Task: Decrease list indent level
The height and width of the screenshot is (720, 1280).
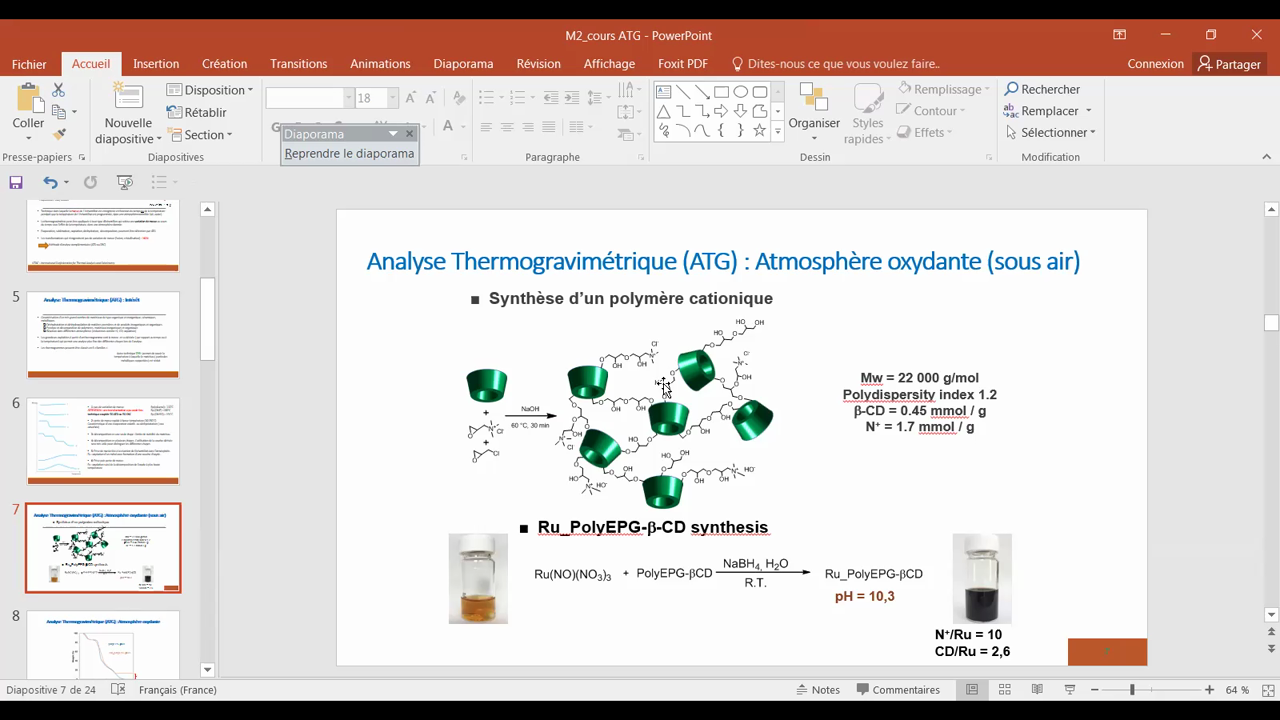Action: coord(550,98)
